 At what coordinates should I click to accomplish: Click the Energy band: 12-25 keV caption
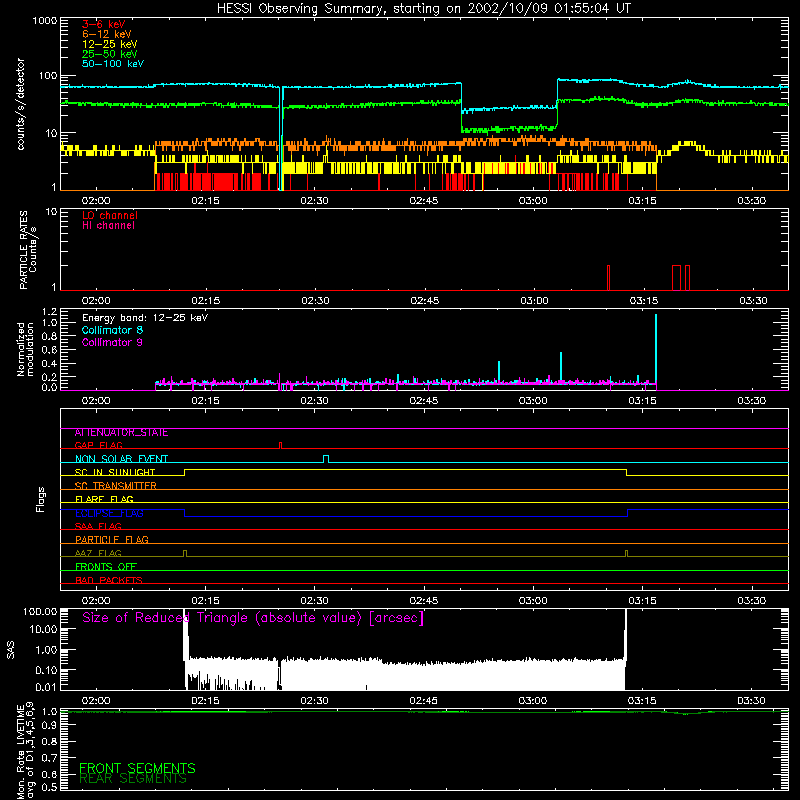[145, 318]
